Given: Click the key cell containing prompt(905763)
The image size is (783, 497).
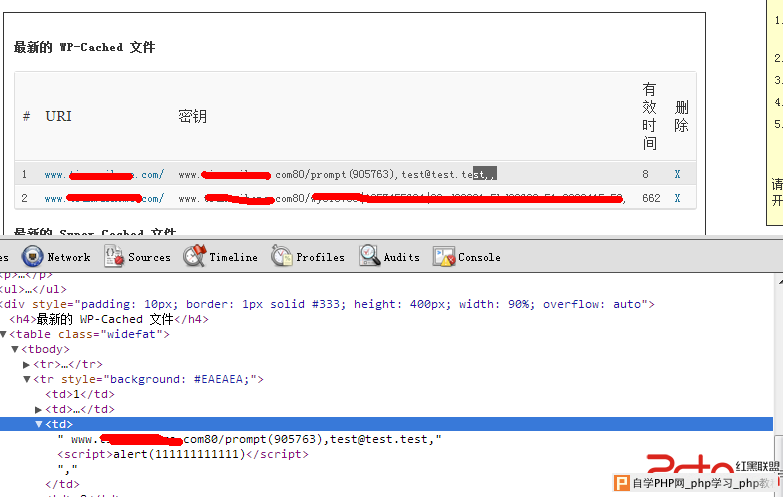Looking at the screenshot, I should [338, 174].
